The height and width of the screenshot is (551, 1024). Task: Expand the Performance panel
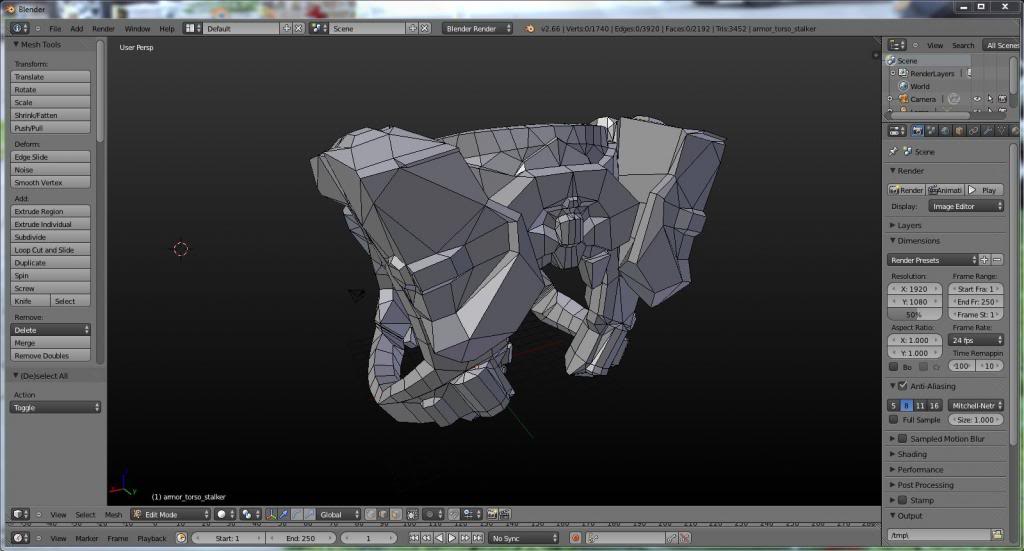tap(920, 469)
